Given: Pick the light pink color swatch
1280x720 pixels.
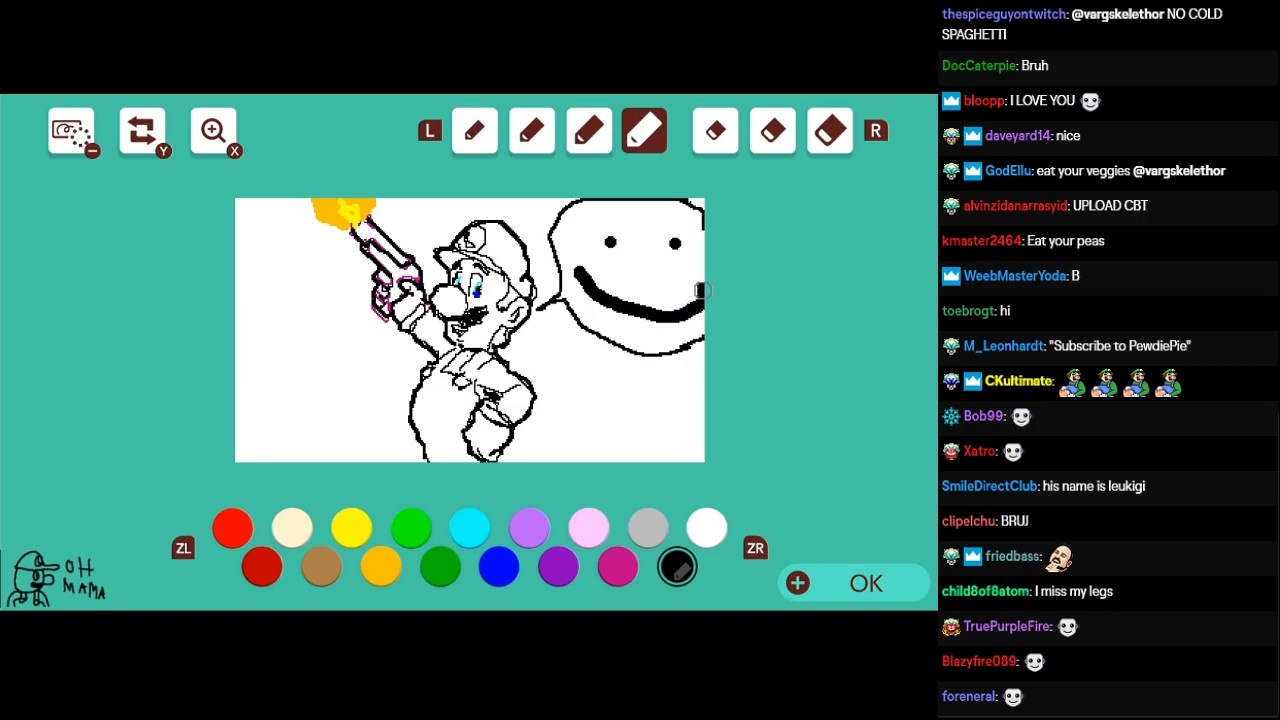Looking at the screenshot, I should click(589, 528).
